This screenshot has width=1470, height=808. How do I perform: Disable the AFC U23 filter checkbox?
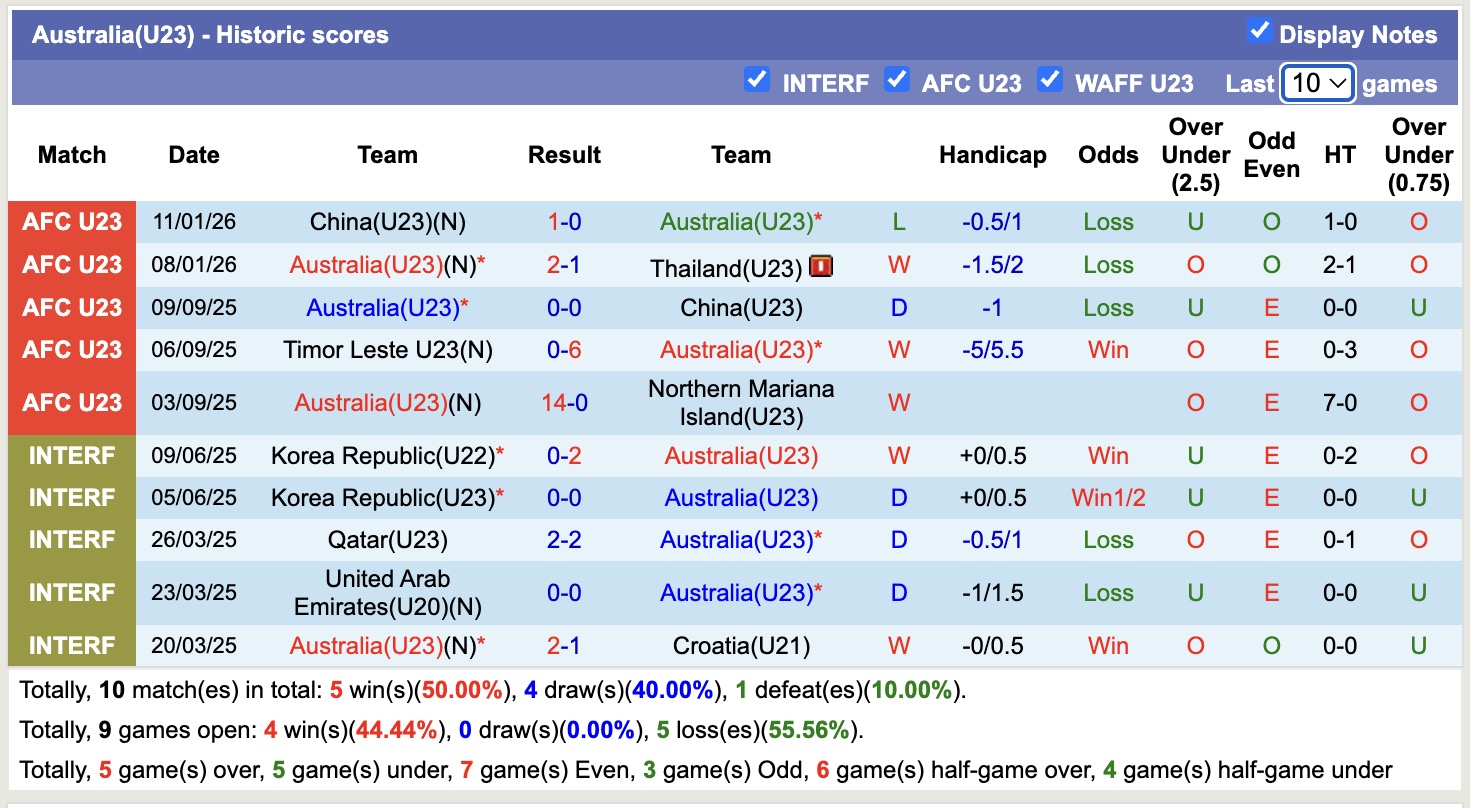[896, 80]
